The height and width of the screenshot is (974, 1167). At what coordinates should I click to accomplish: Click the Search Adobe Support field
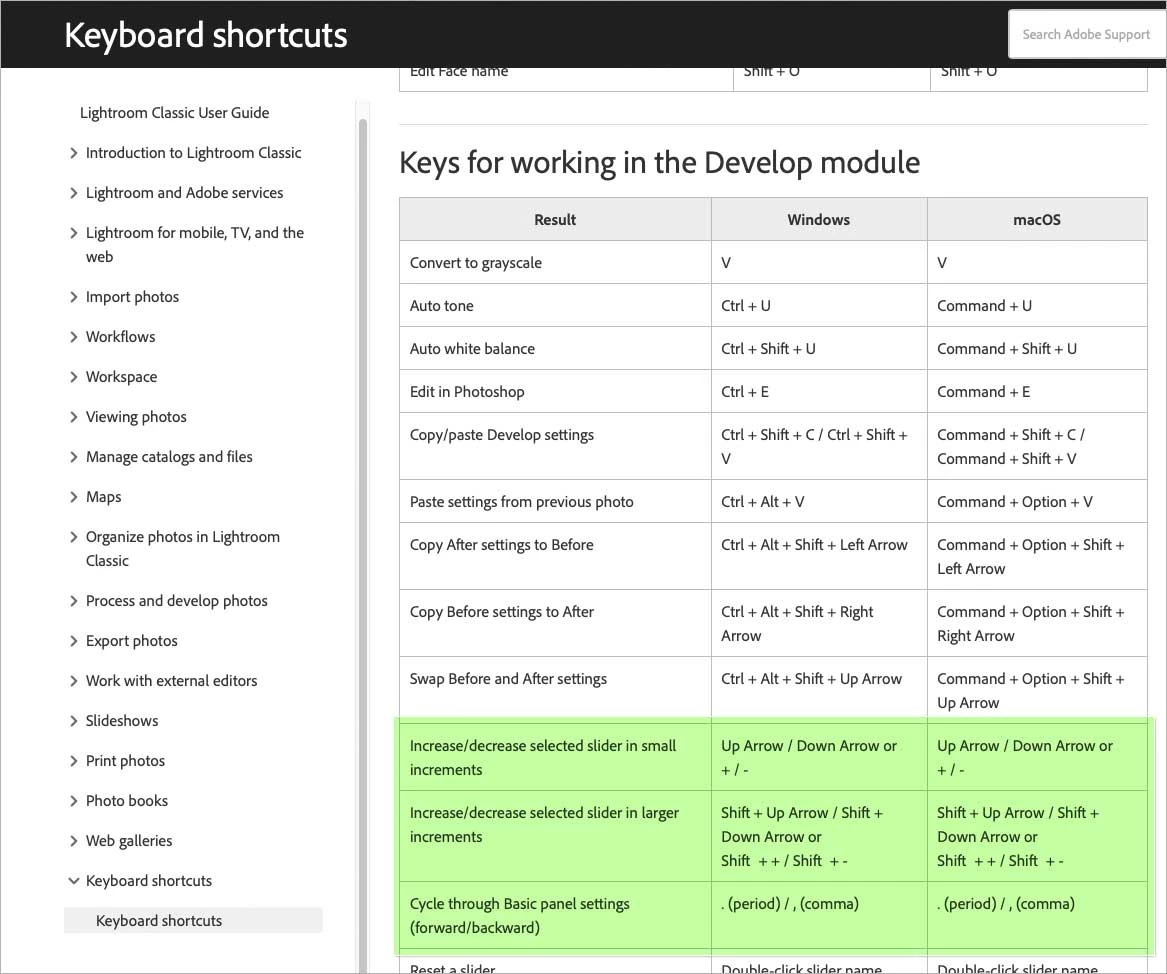[1087, 34]
